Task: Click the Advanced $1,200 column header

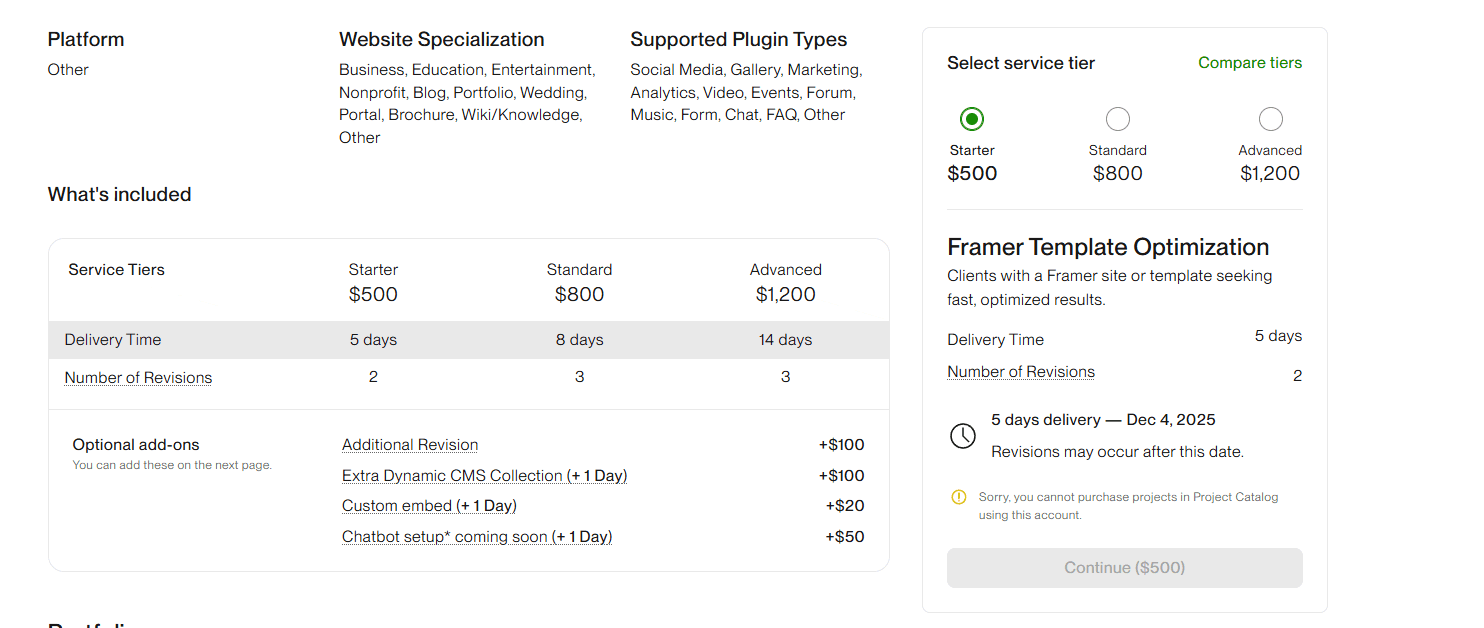Action: pyautogui.click(x=785, y=283)
